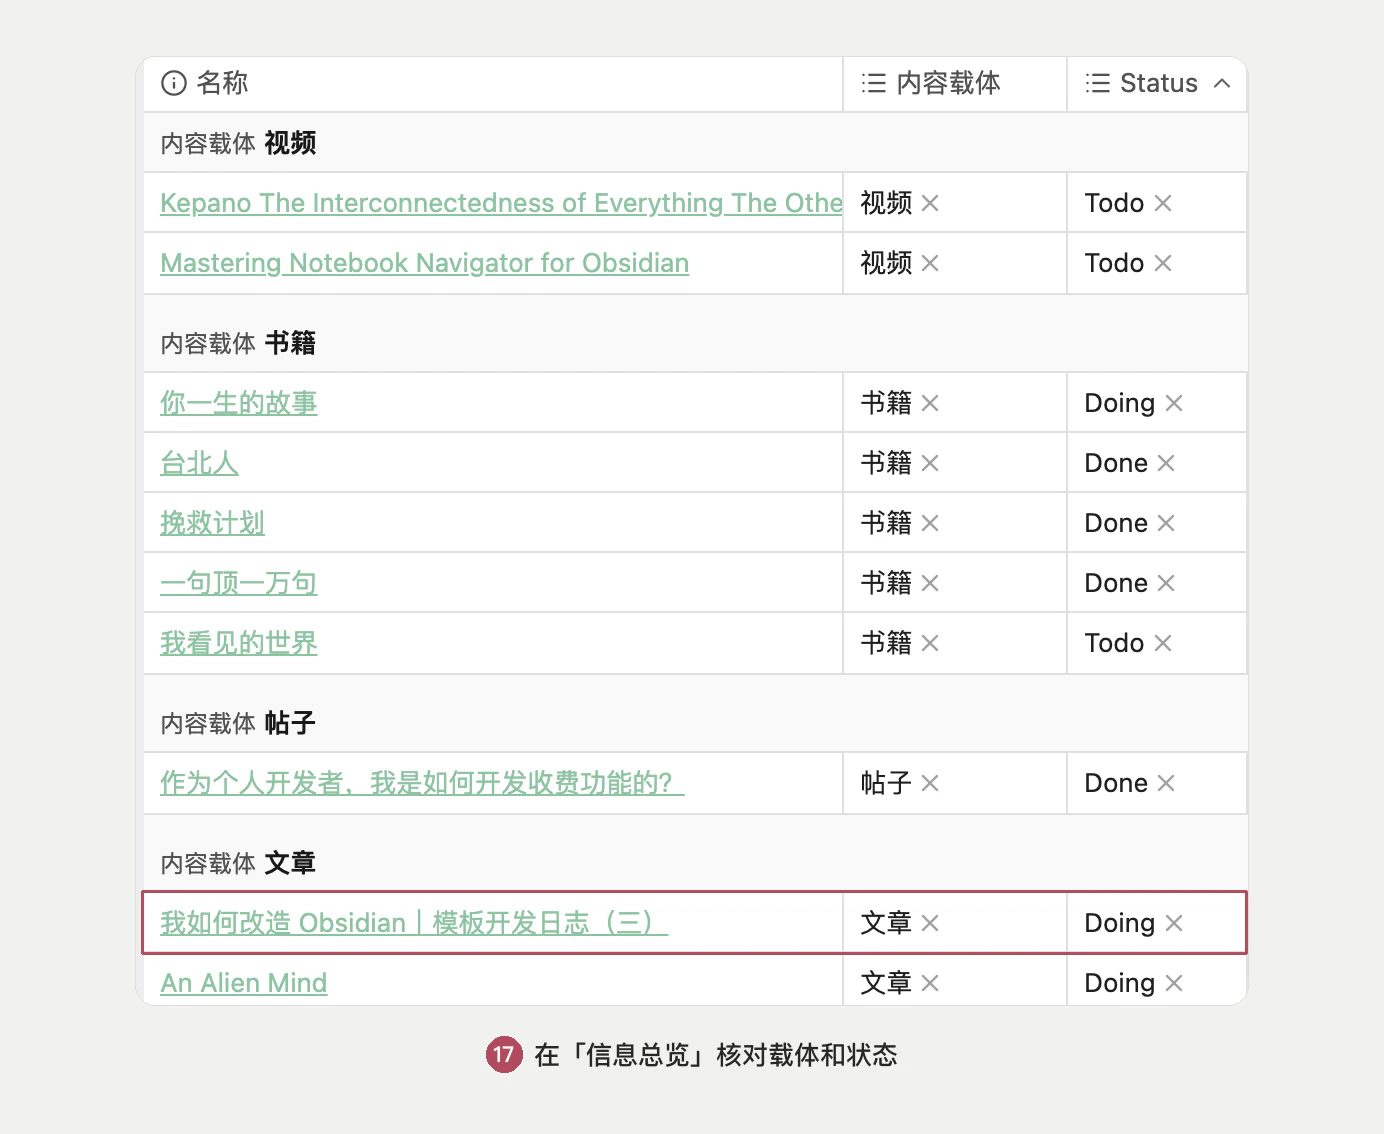Open 作为个人开发者，我是如何开发收费功能的？ link
Viewport: 1384px width, 1134px height.
[x=422, y=783]
